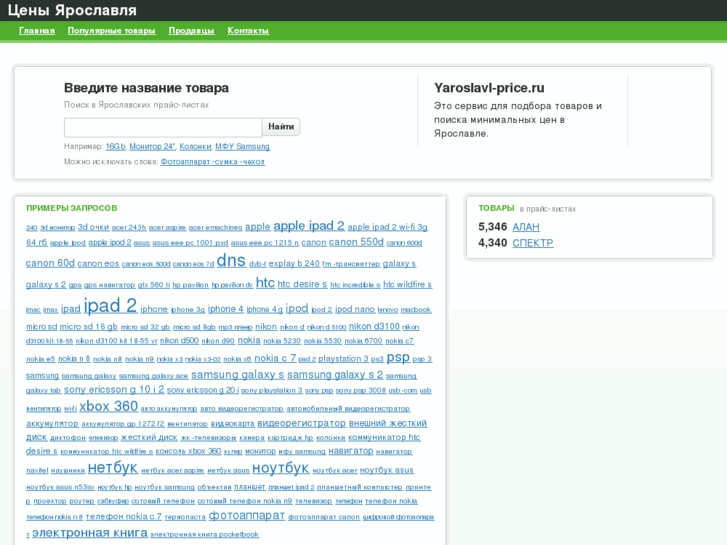The height and width of the screenshot is (545, 727).
Task: Click the htc tag
Action: [265, 283]
